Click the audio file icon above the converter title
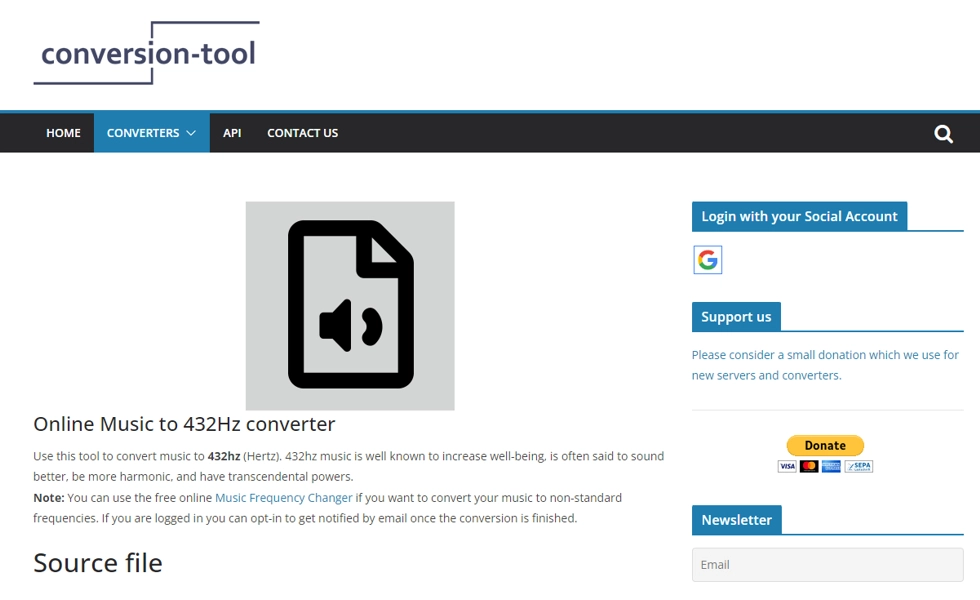The image size is (980, 600). pyautogui.click(x=349, y=305)
